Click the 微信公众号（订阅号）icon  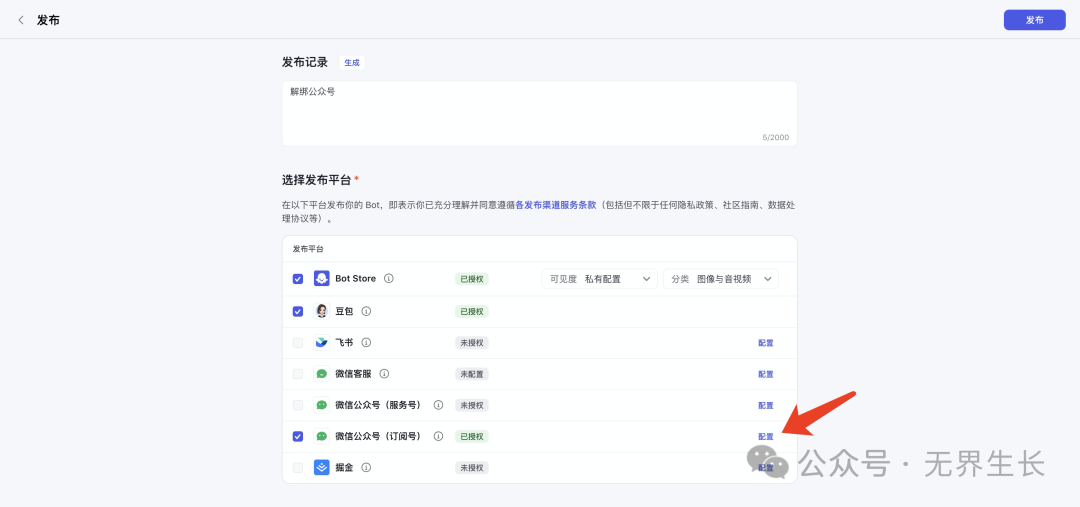tap(322, 436)
